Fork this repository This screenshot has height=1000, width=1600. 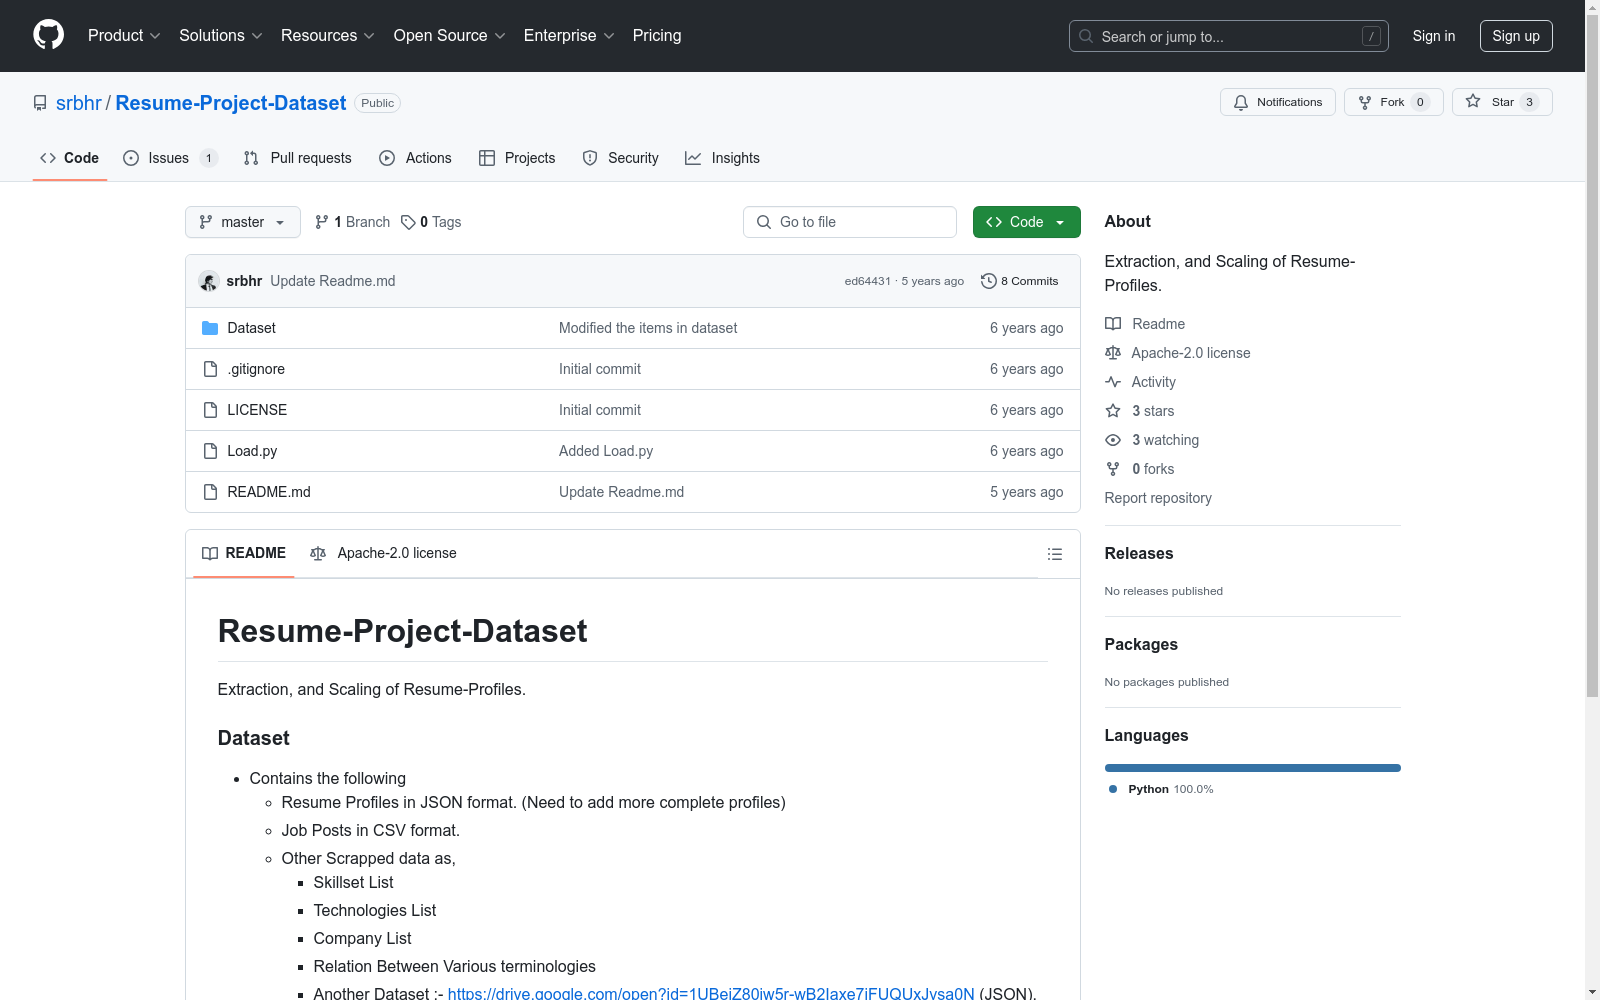point(1394,102)
